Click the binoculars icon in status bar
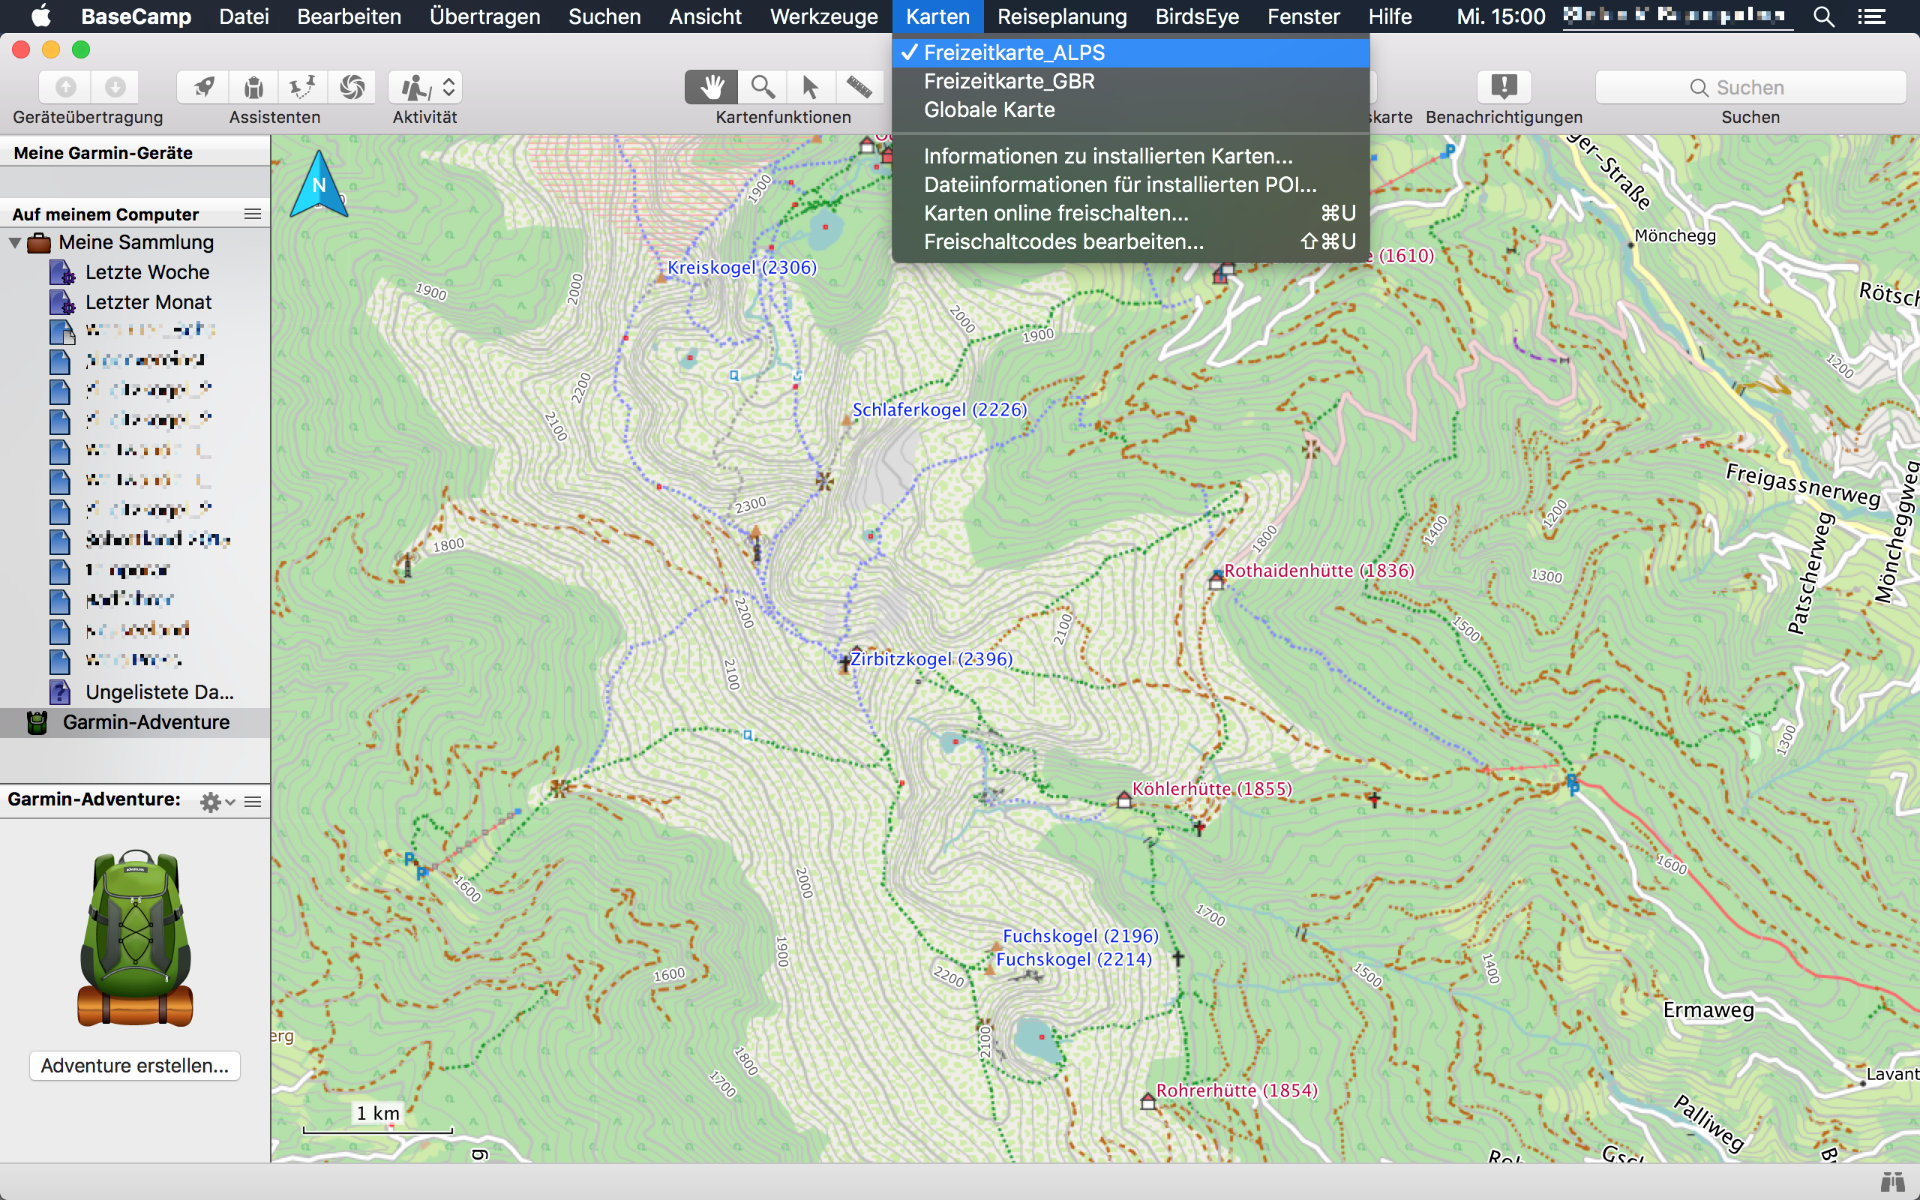Viewport: 1920px width, 1200px height. pyautogui.click(x=1892, y=1182)
